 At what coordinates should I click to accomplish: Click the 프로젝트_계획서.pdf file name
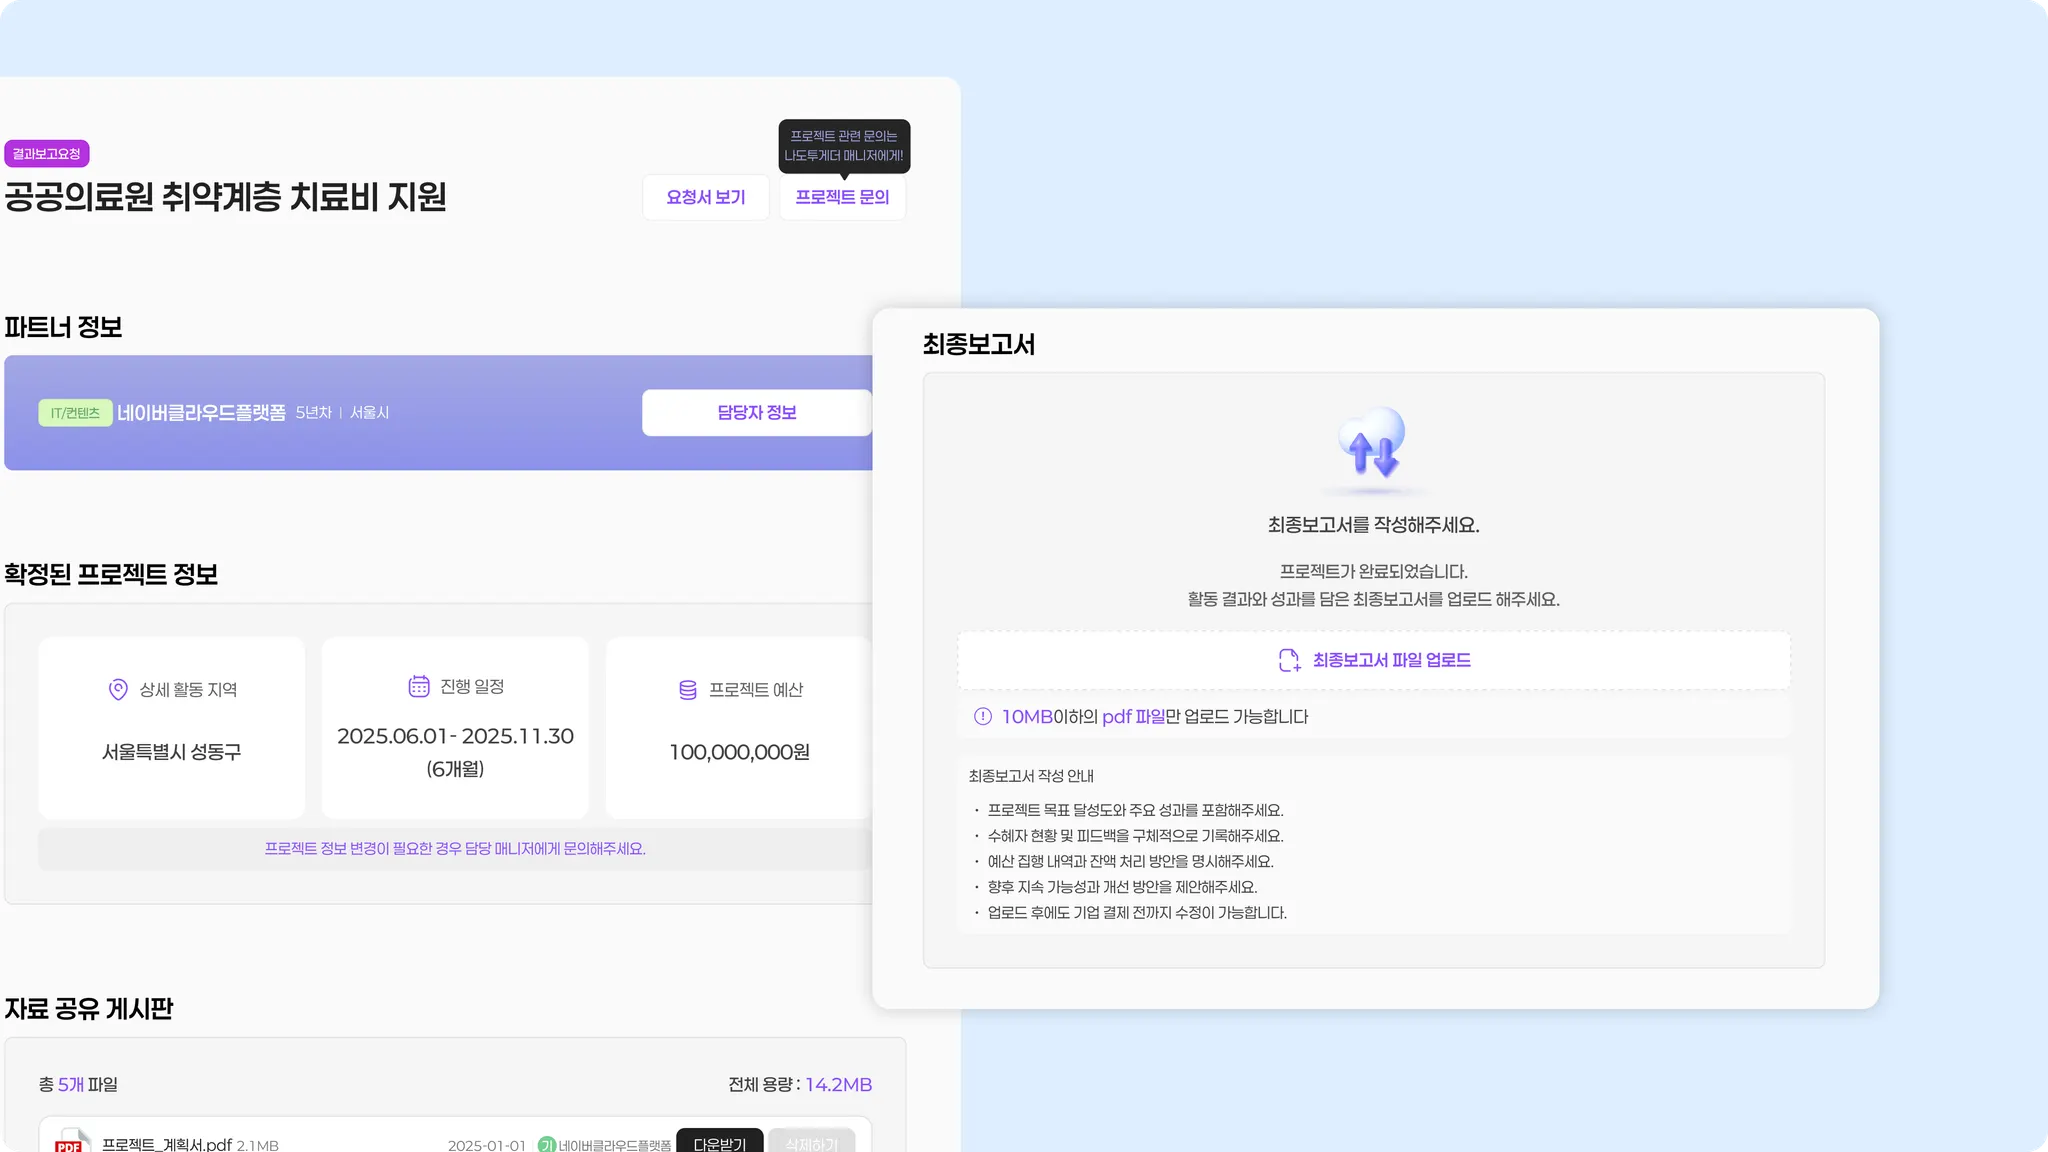(x=167, y=1144)
